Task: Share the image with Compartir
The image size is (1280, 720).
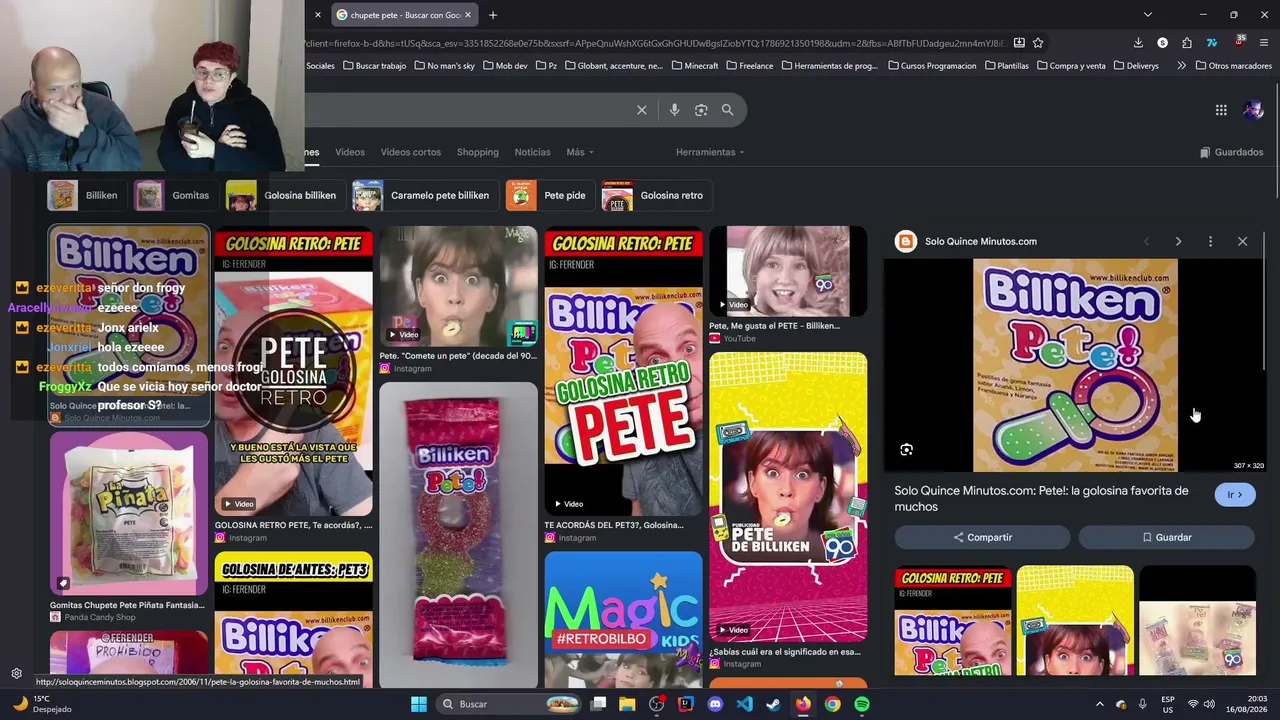Action: click(982, 537)
